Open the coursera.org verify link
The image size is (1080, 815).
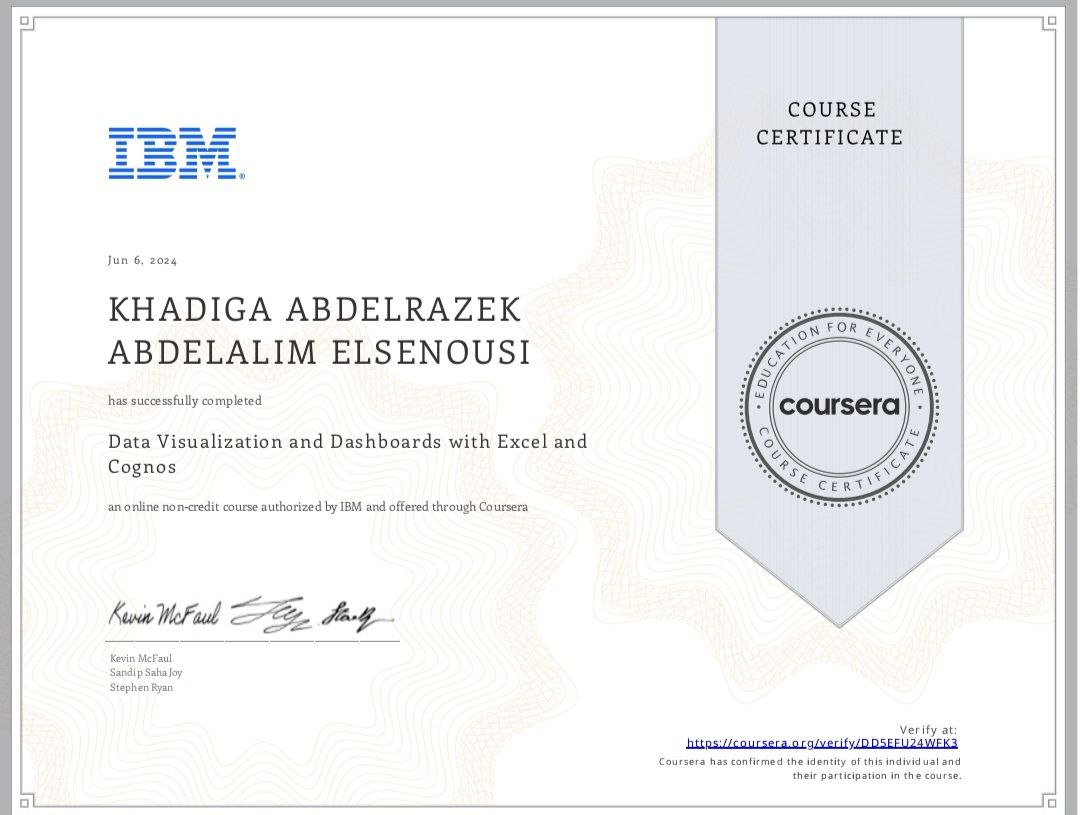click(822, 743)
